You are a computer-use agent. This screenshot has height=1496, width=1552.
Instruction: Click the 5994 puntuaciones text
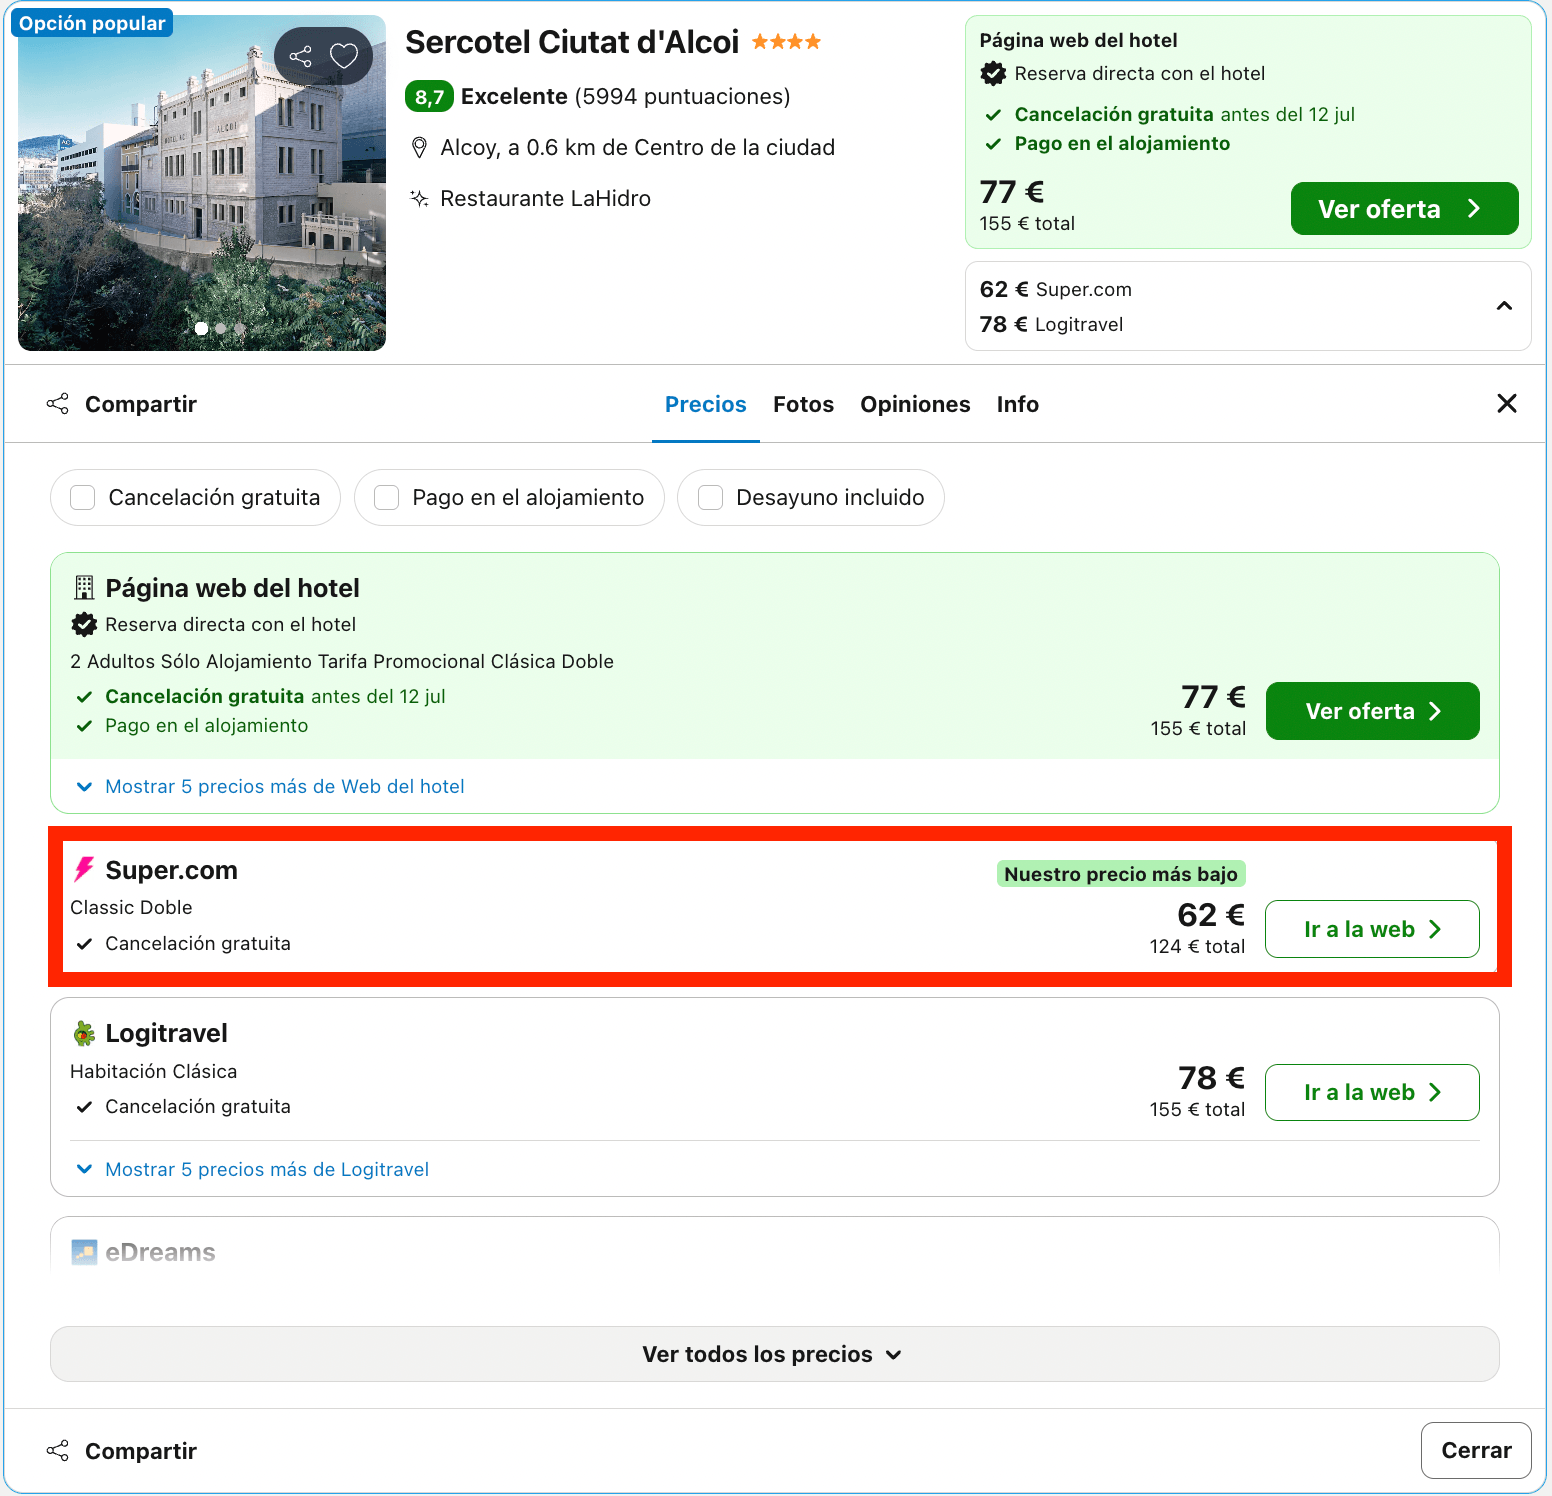[682, 97]
